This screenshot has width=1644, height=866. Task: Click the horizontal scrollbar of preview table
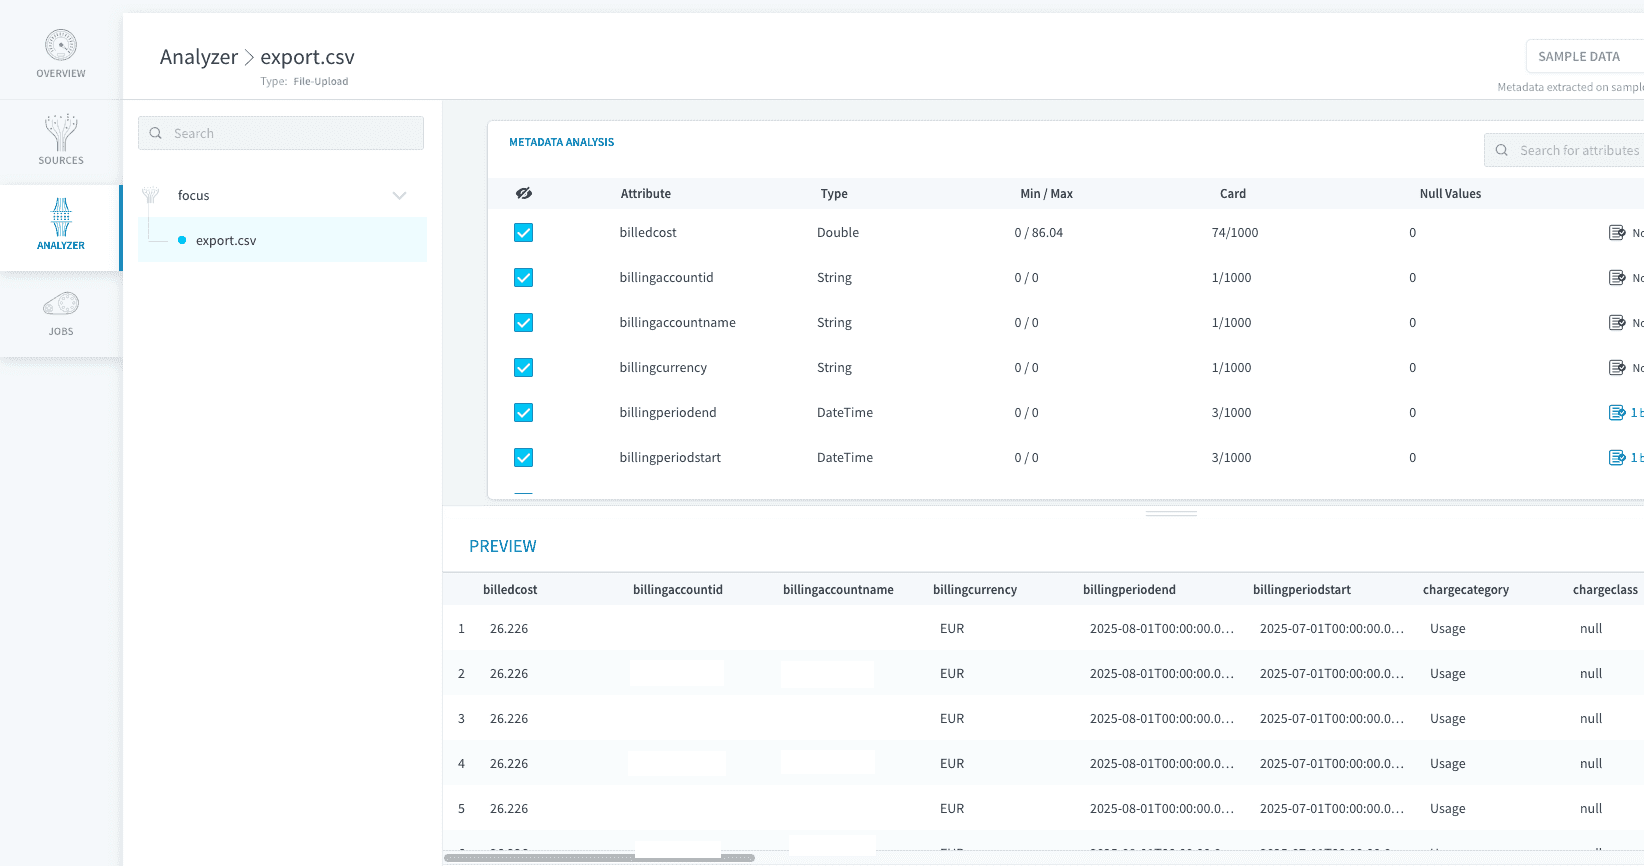point(599,858)
